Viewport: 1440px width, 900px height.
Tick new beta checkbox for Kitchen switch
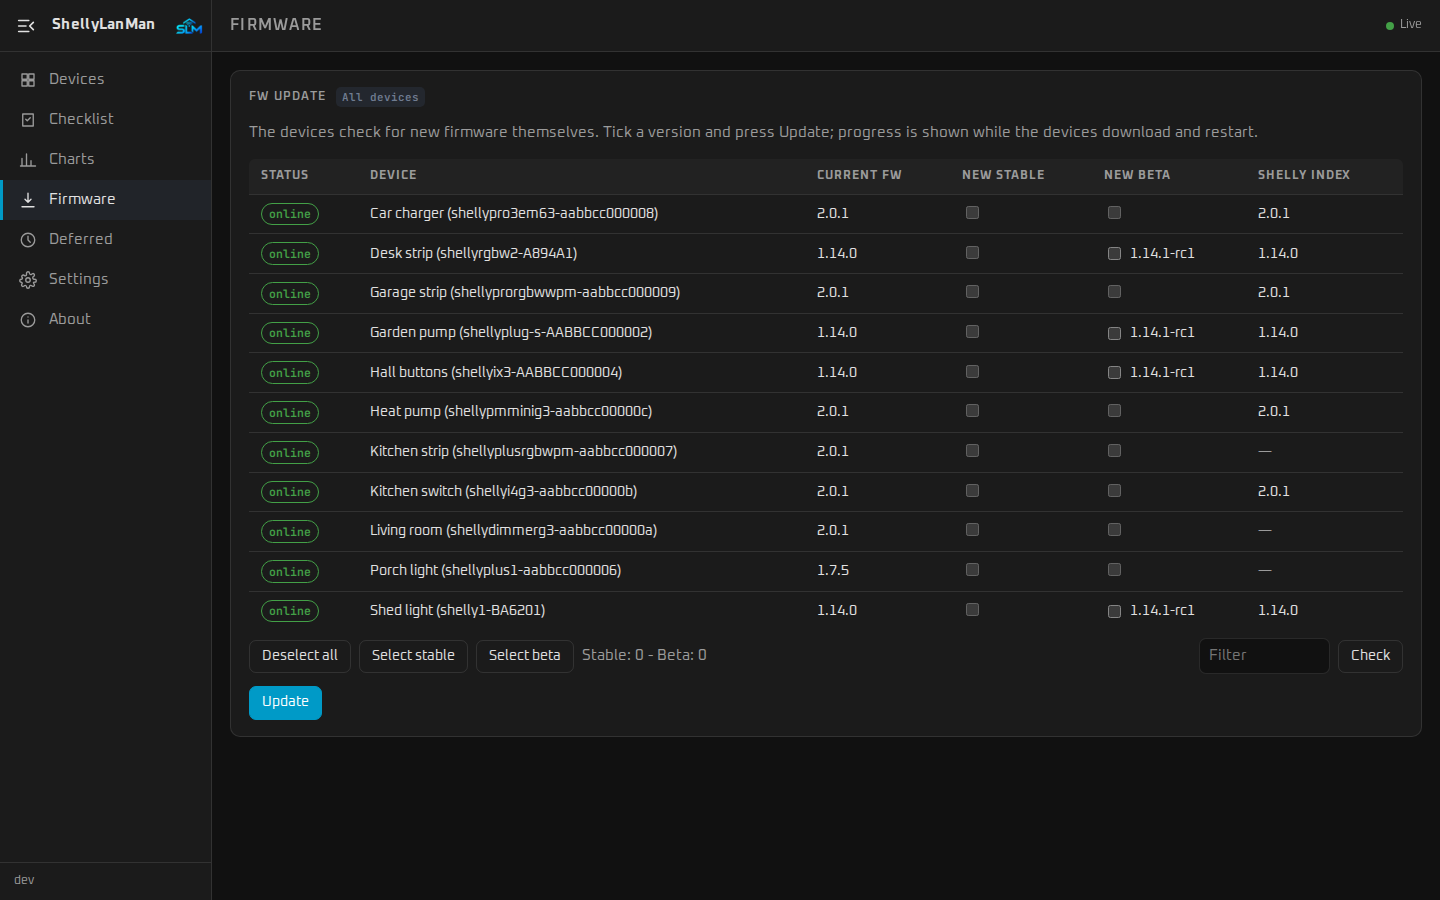point(1114,491)
